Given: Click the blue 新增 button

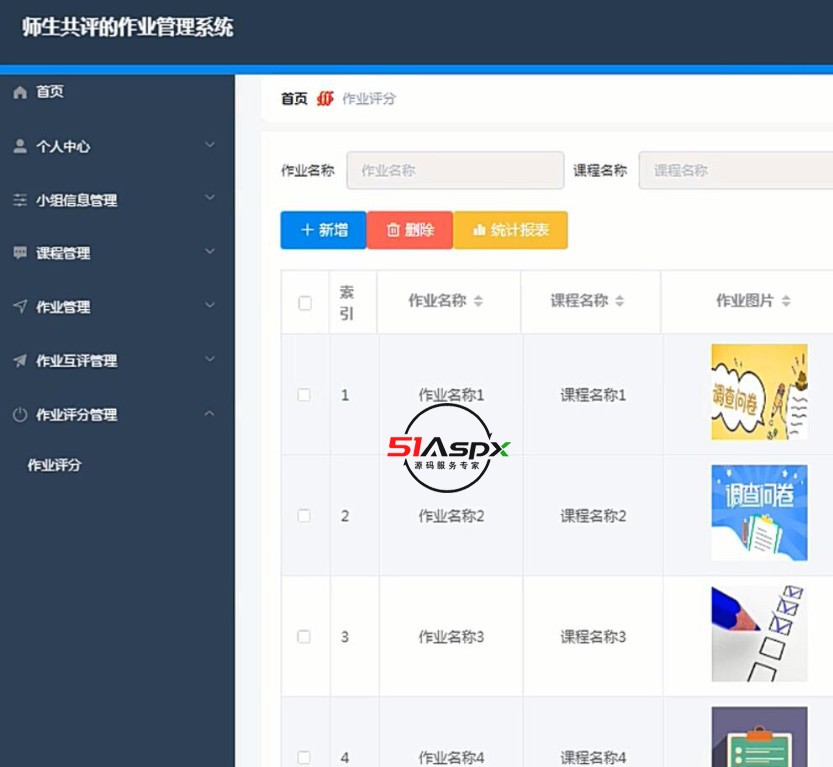Looking at the screenshot, I should (x=324, y=230).
